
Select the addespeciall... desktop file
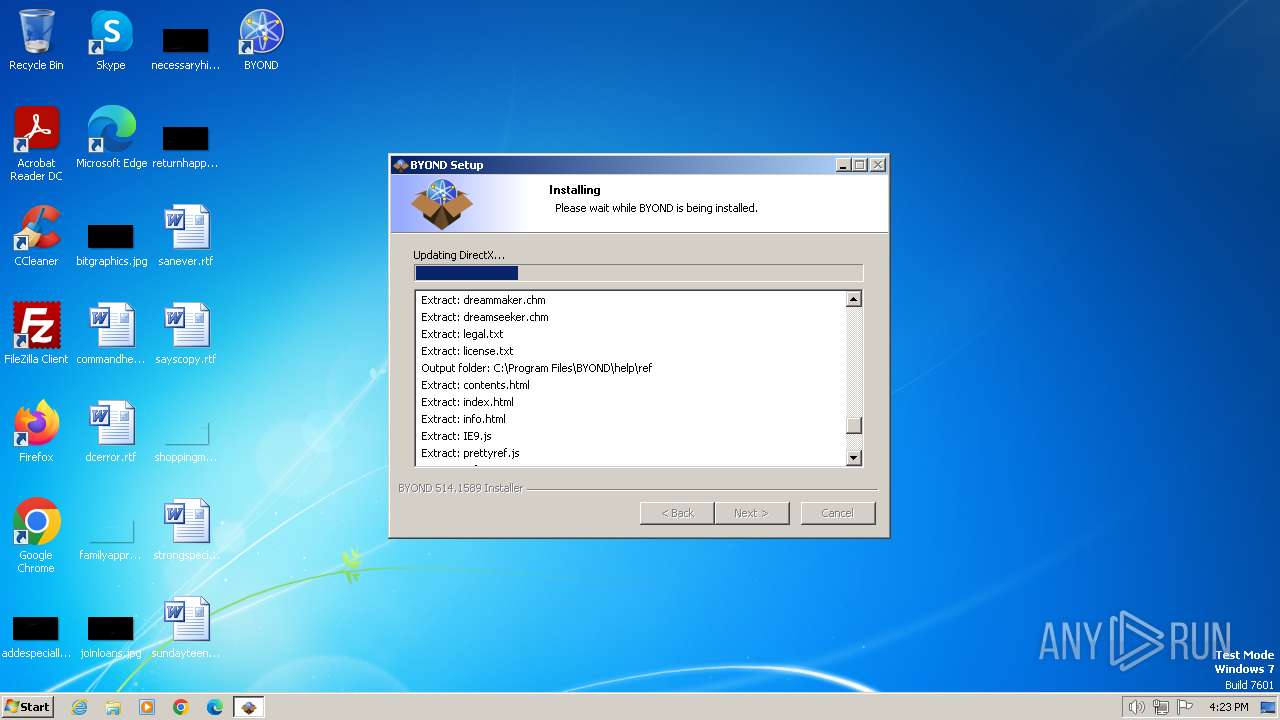point(36,636)
